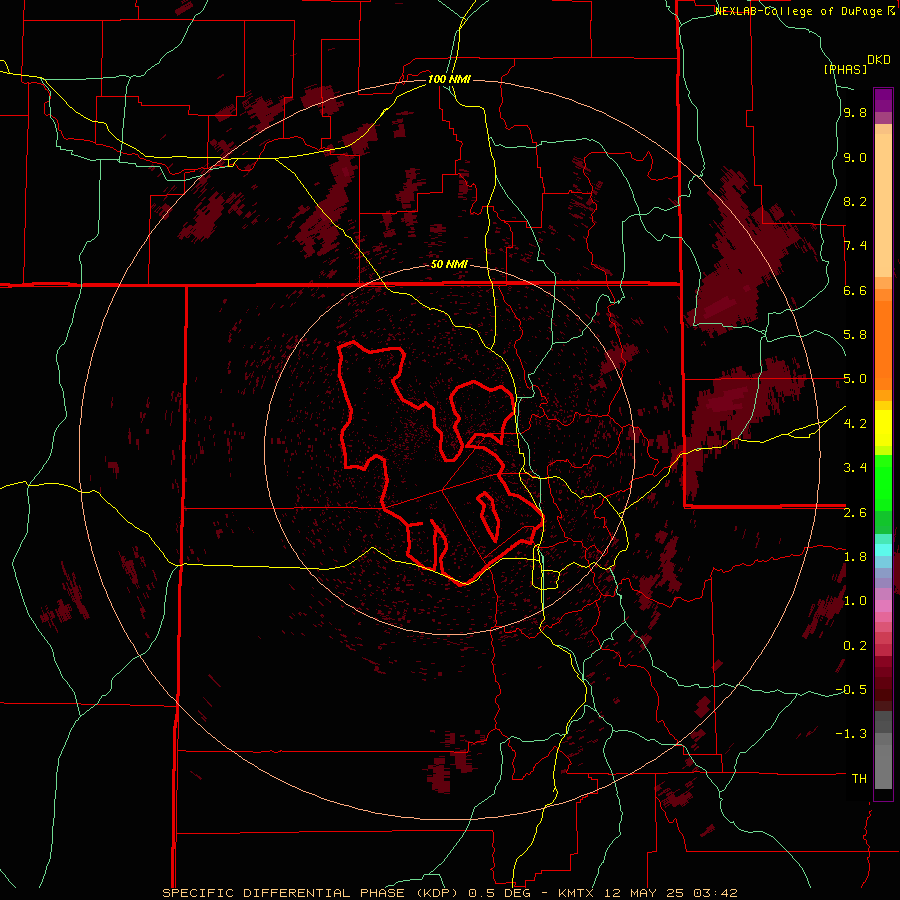Click the 100 NMI range ring label
The height and width of the screenshot is (900, 900).
click(x=449, y=79)
